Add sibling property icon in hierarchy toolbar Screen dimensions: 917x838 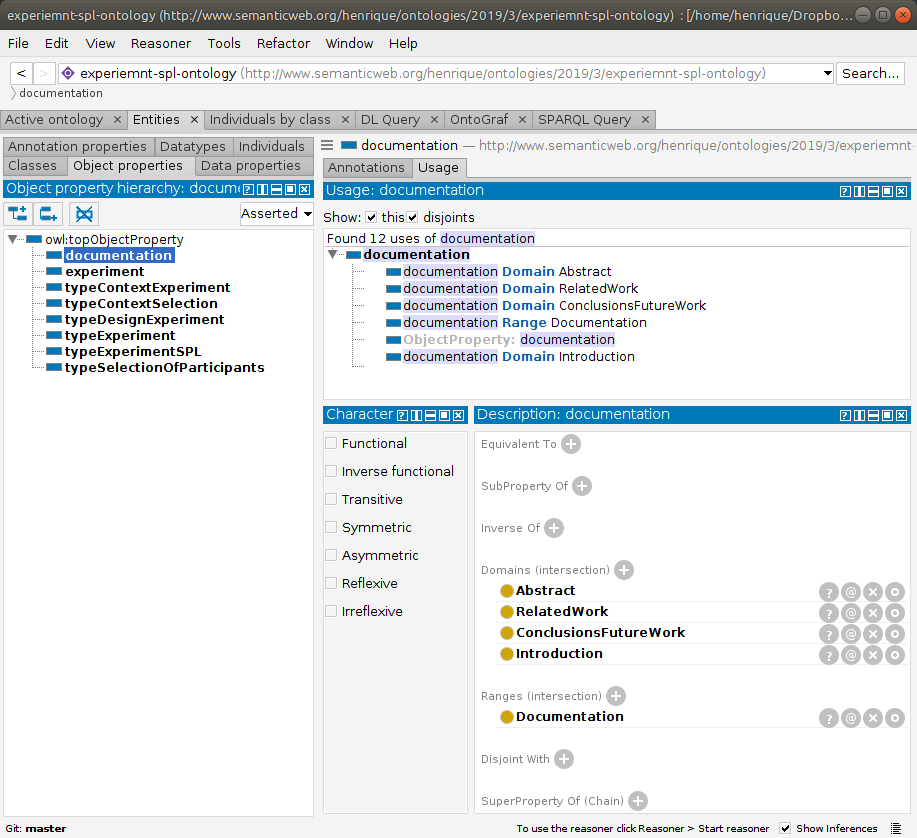[x=48, y=214]
